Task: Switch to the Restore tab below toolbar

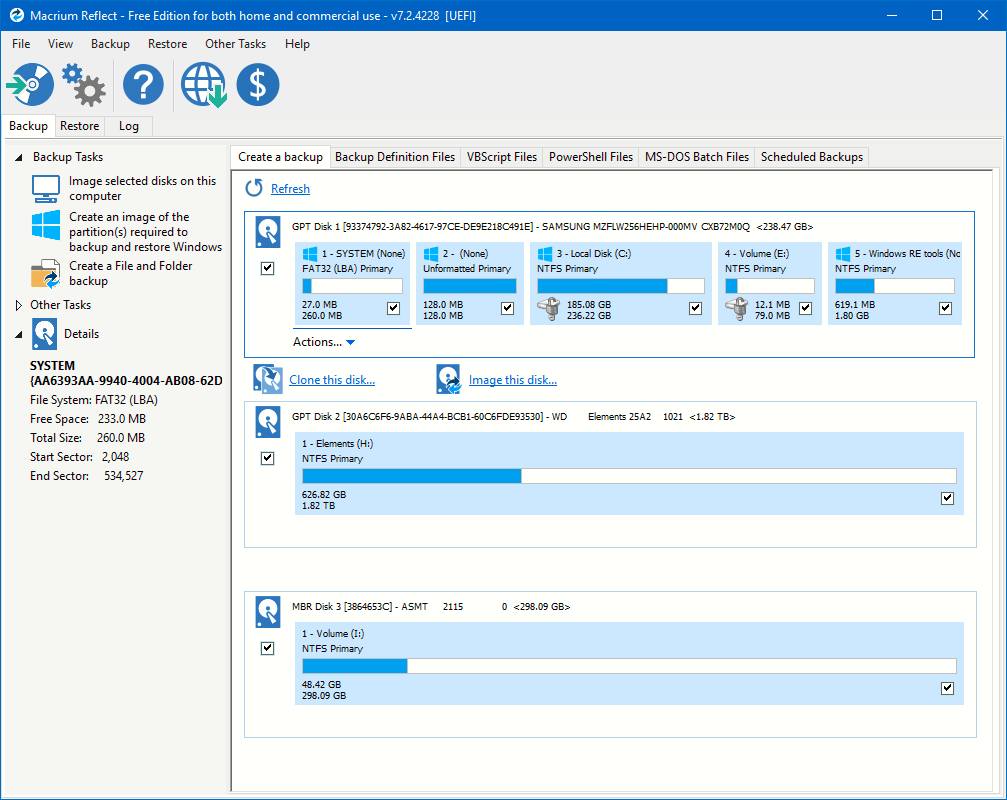Action: pyautogui.click(x=80, y=126)
